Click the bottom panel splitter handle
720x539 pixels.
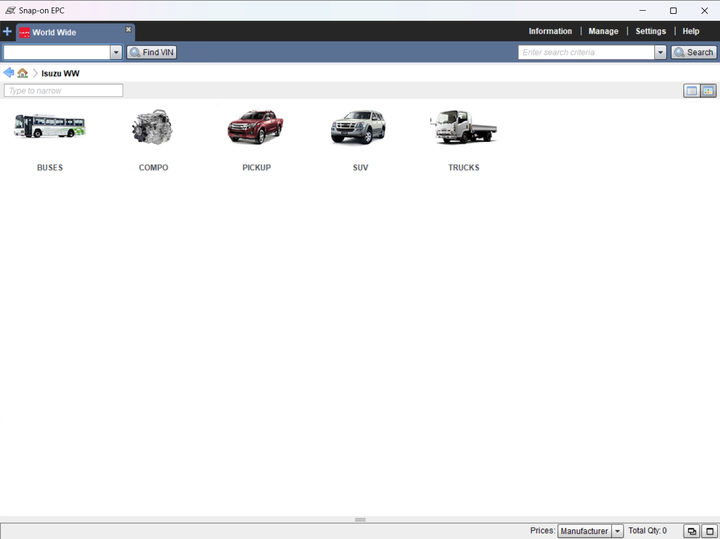(360, 520)
